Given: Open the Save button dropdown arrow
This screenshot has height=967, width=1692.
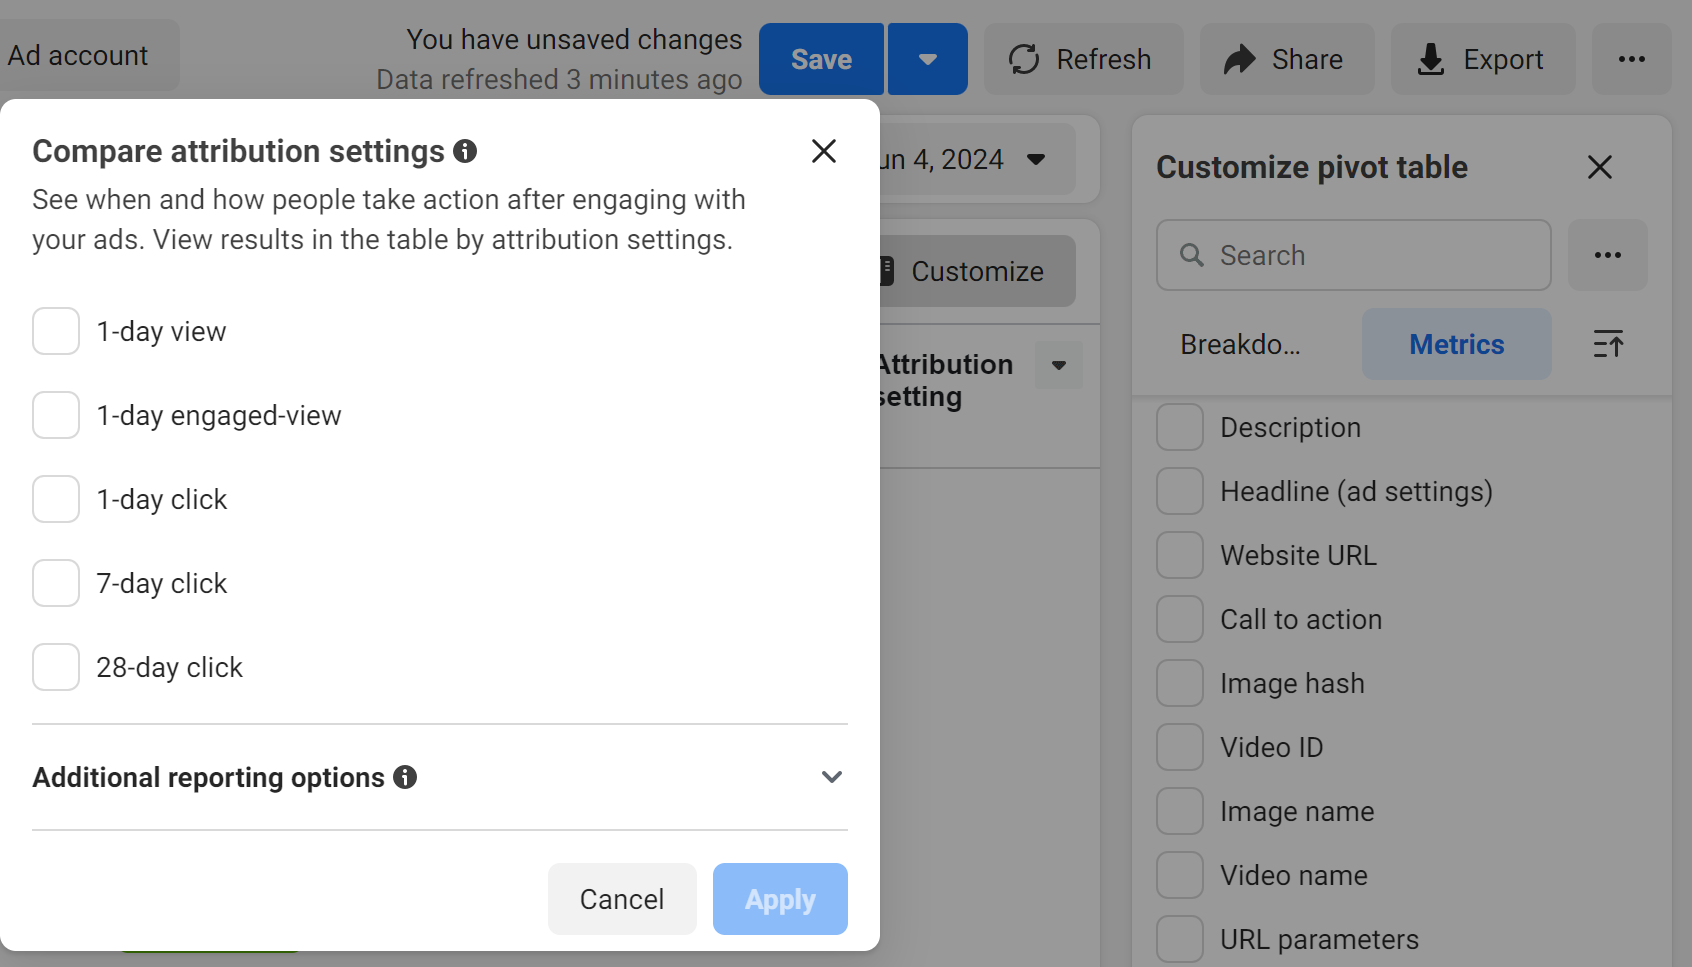Looking at the screenshot, I should [927, 59].
